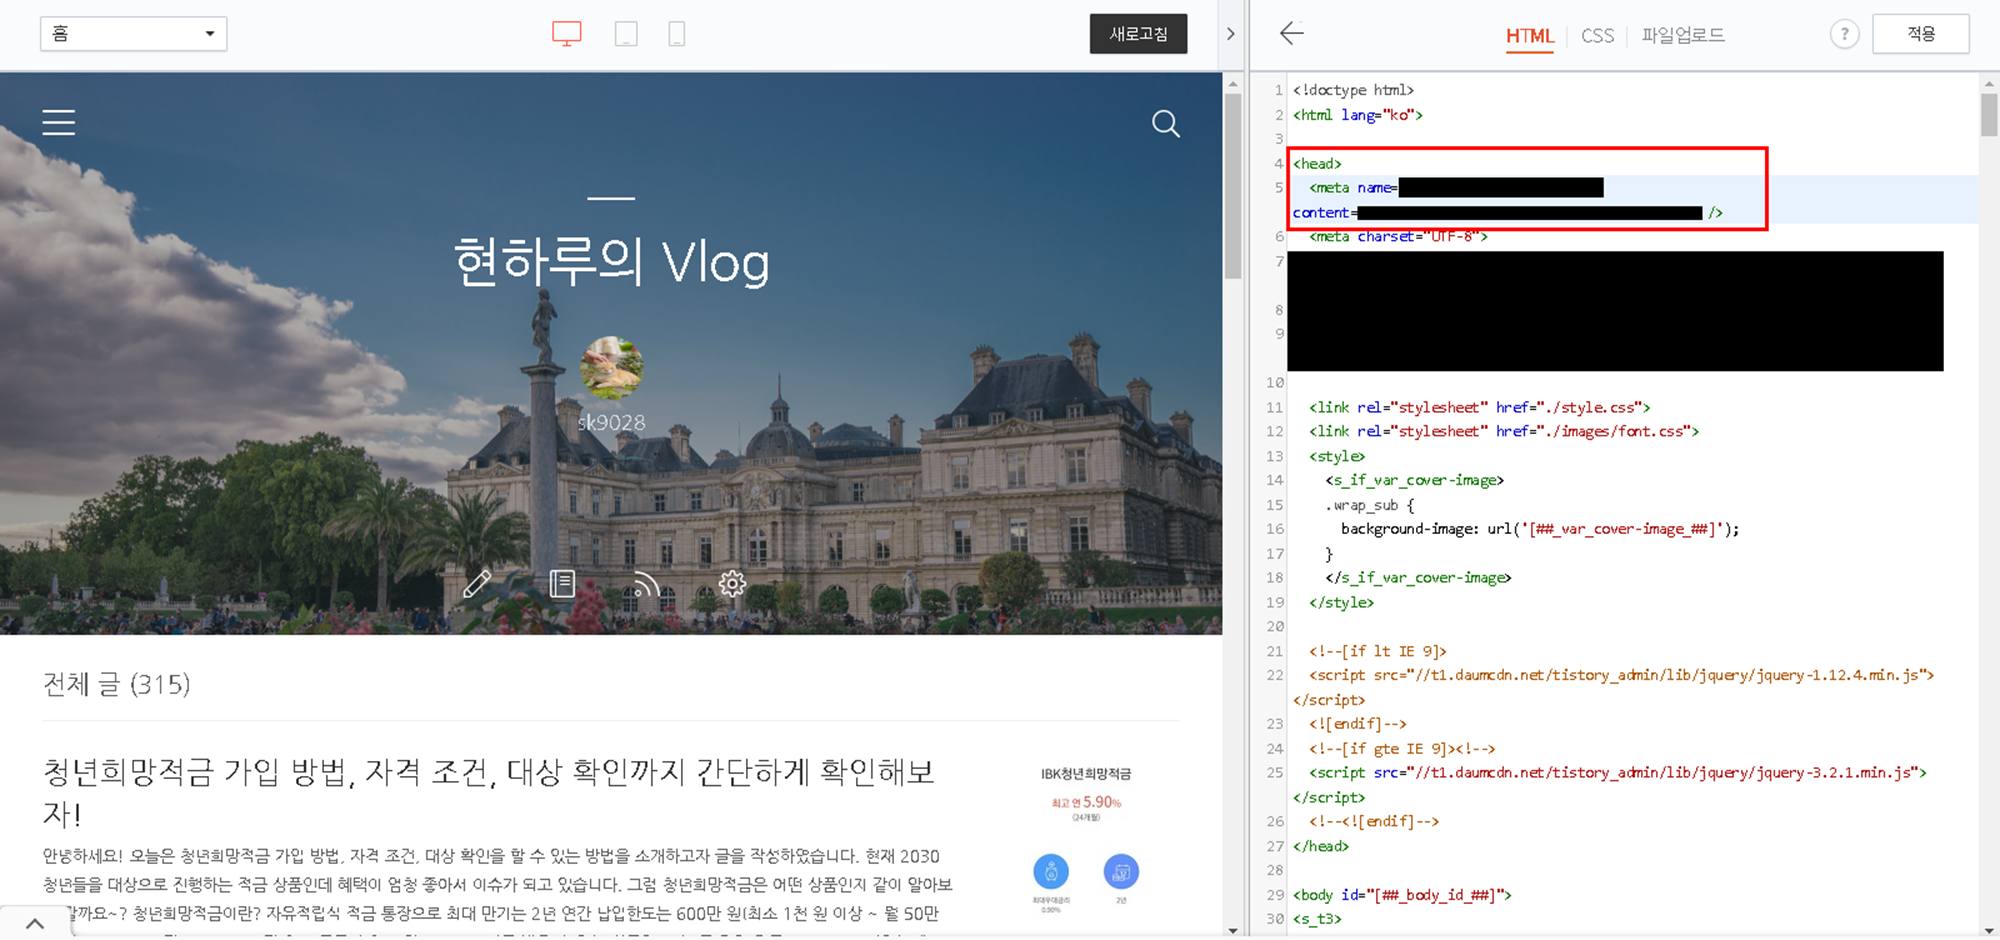The width and height of the screenshot is (2000, 940).
Task: Click the 현하루의 Vlog blog title
Action: pos(611,262)
